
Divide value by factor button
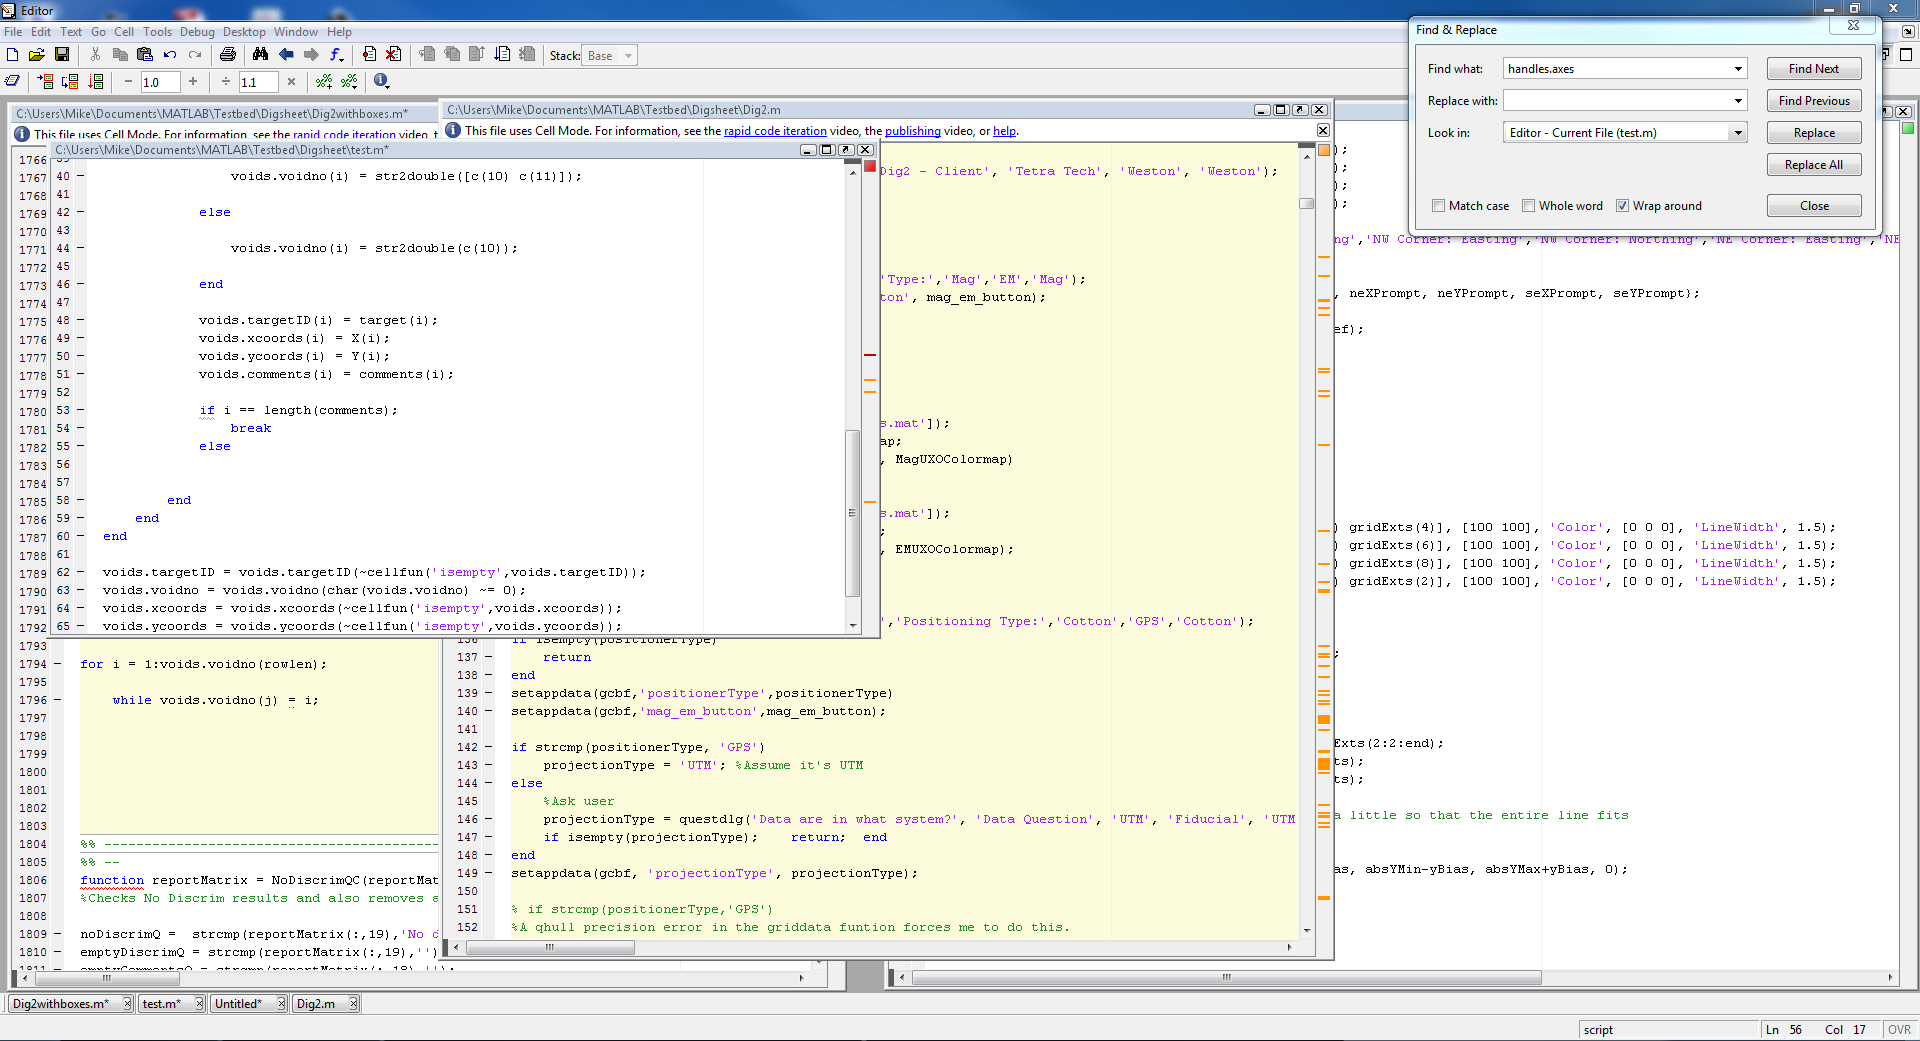click(226, 81)
